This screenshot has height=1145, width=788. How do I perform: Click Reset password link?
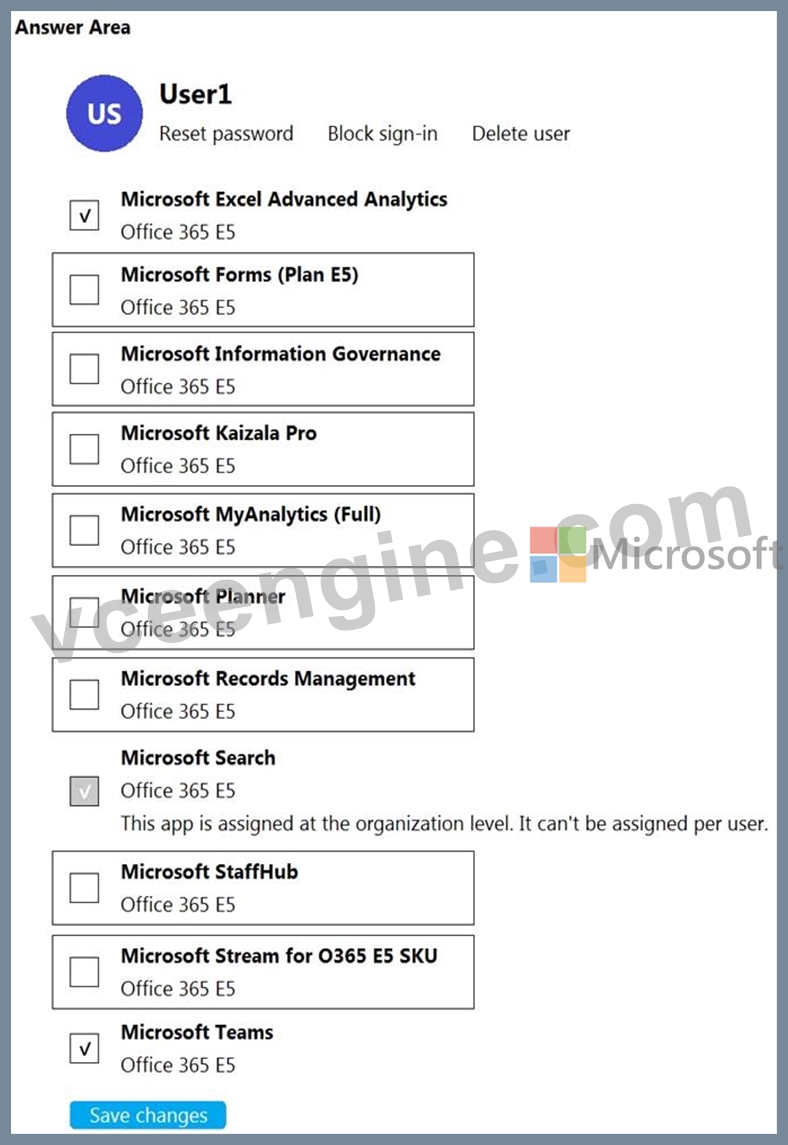[226, 134]
